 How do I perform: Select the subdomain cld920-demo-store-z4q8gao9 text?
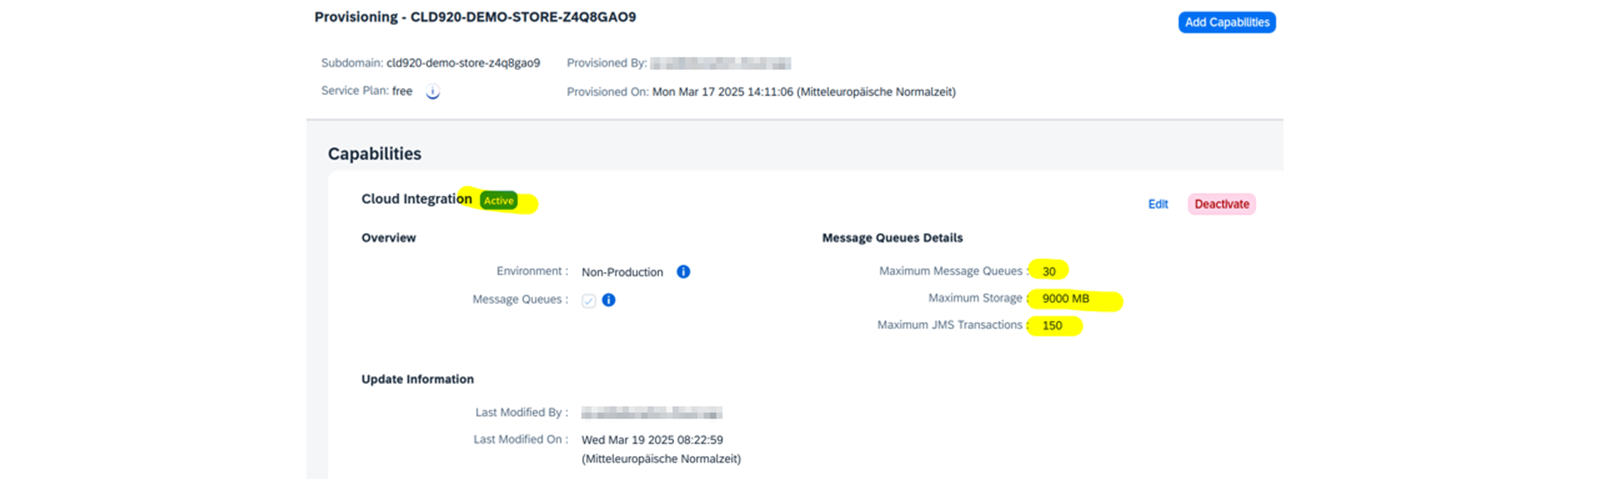click(x=463, y=63)
